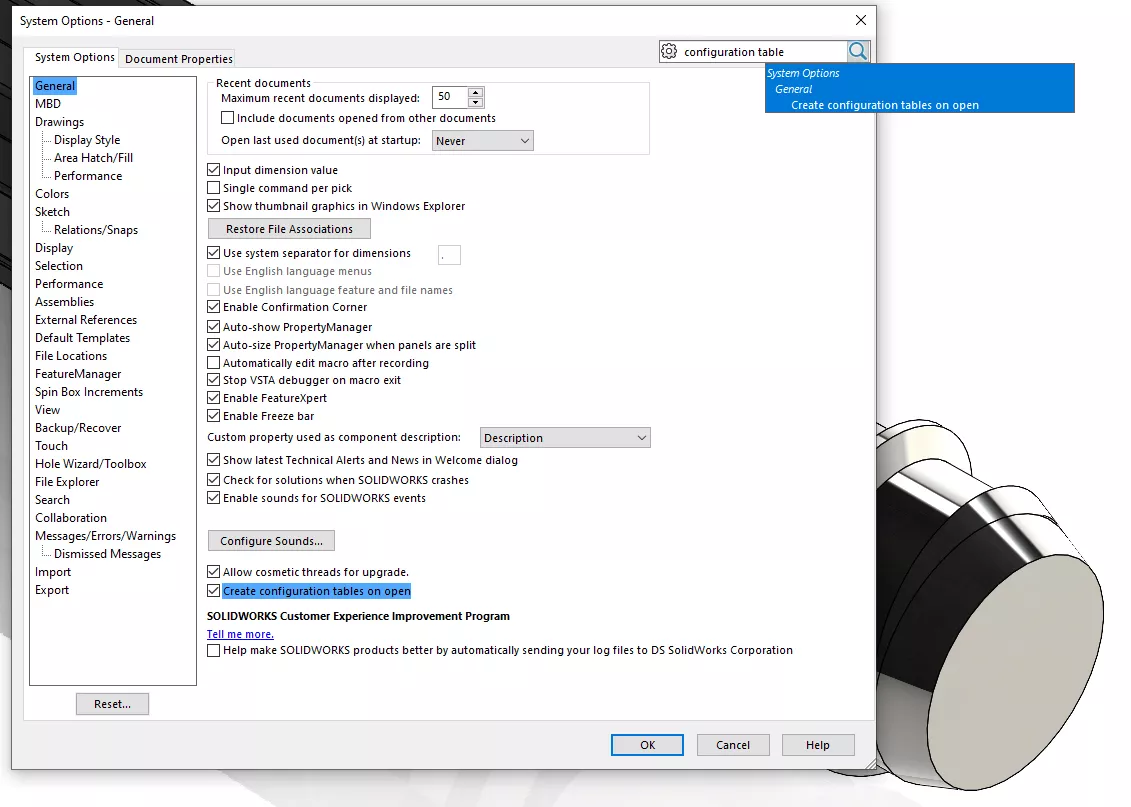Image resolution: width=1131 pixels, height=807 pixels.
Task: Uncheck Create configuration tables on open
Action: pos(213,591)
